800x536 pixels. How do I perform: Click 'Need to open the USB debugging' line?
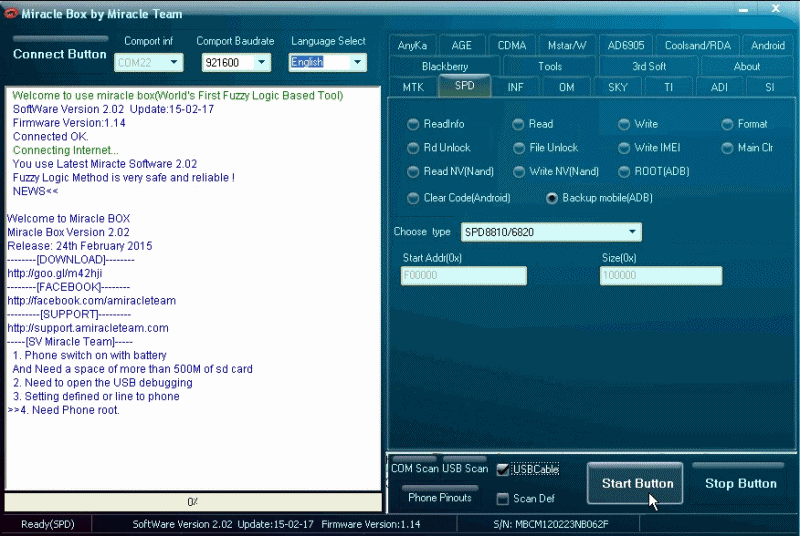pos(109,382)
